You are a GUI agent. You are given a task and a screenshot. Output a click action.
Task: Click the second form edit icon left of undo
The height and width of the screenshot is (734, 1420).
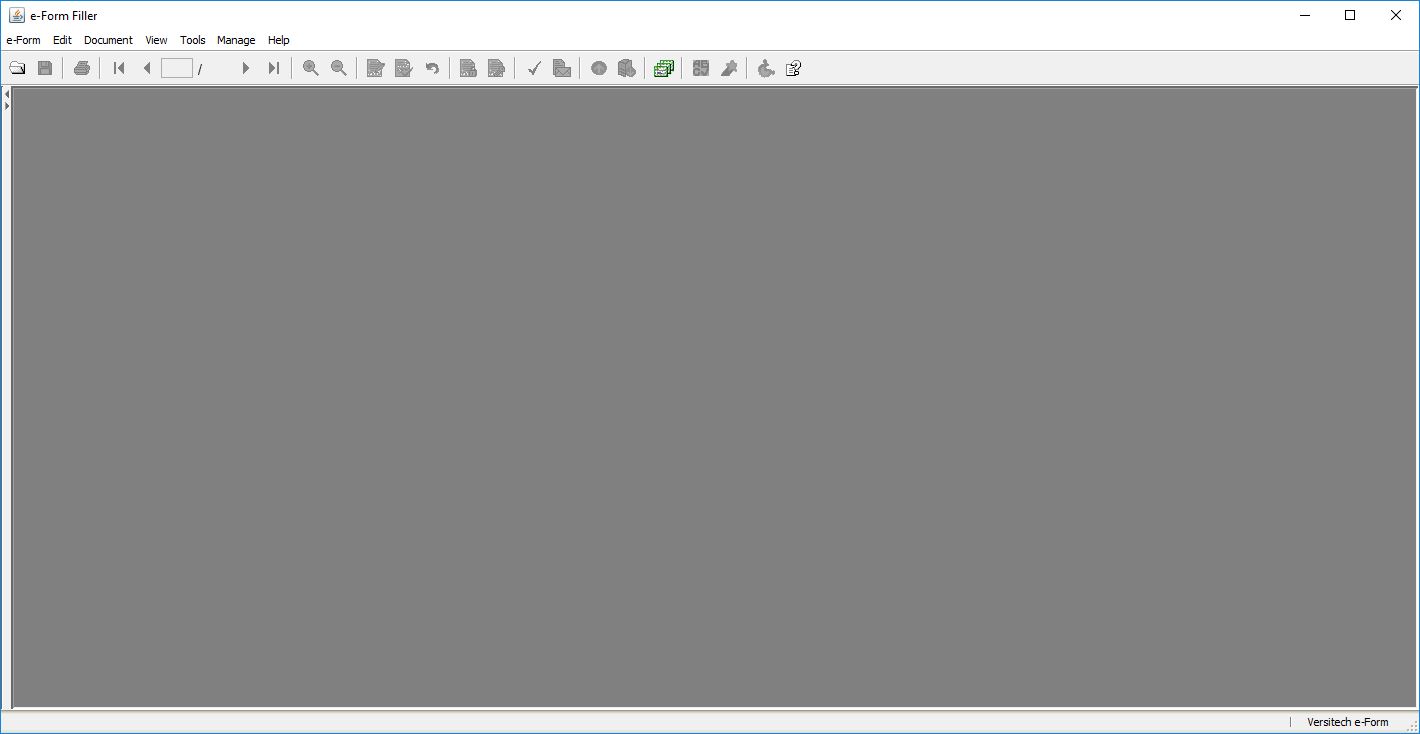pos(404,68)
